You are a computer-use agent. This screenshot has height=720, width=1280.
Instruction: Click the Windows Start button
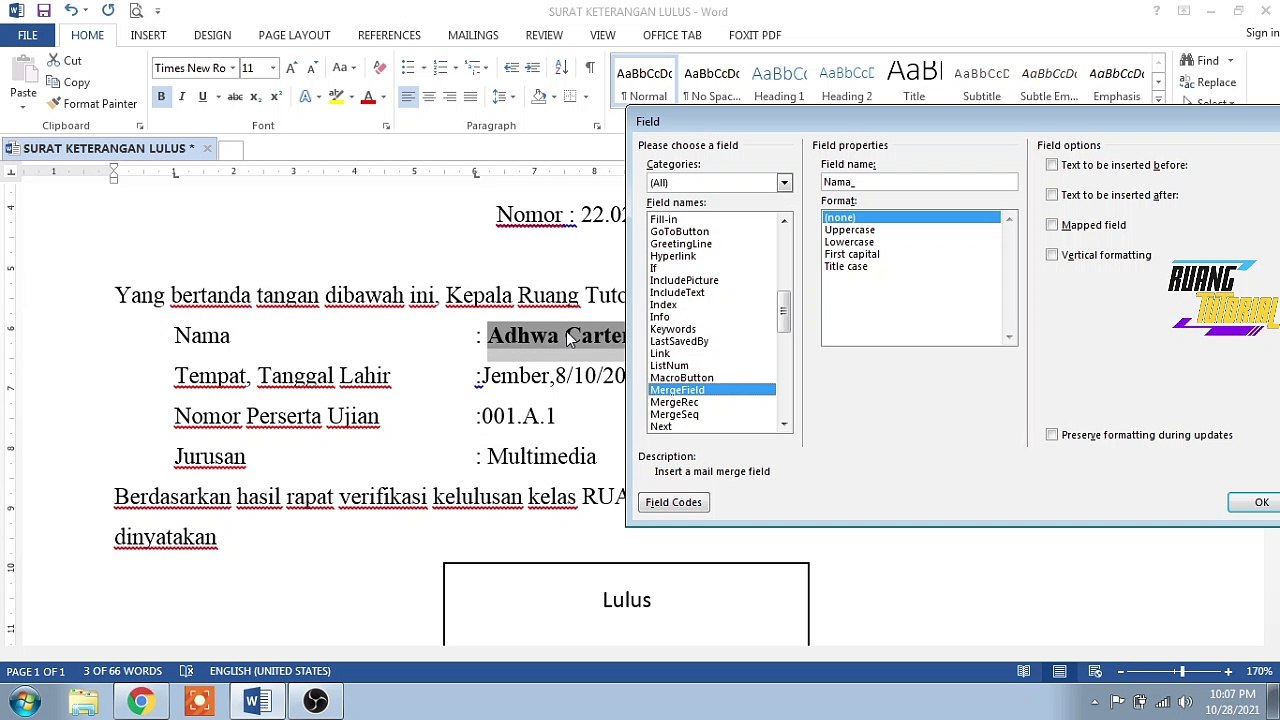[24, 702]
